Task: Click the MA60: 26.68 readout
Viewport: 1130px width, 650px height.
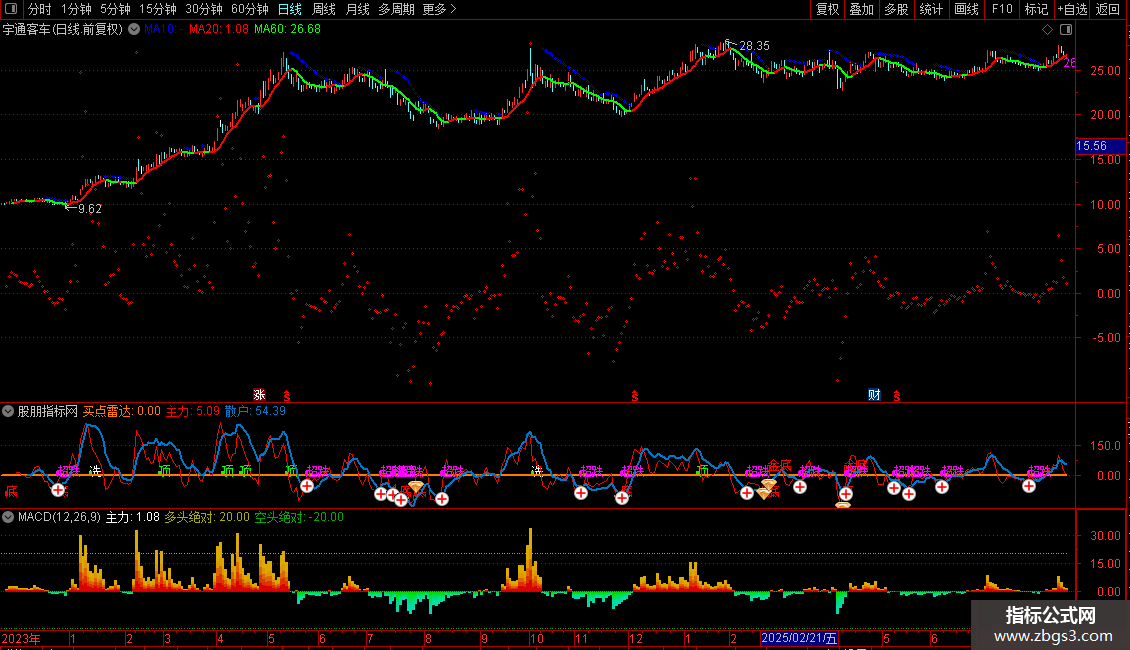Action: [x=288, y=29]
